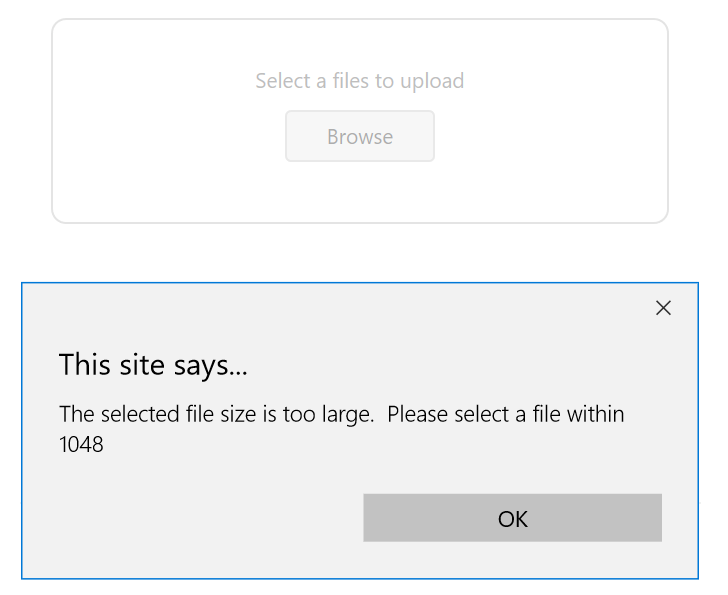Screen dimensions: 728x595
Task: Click the top edge of the alert dialog
Action: click(360, 284)
